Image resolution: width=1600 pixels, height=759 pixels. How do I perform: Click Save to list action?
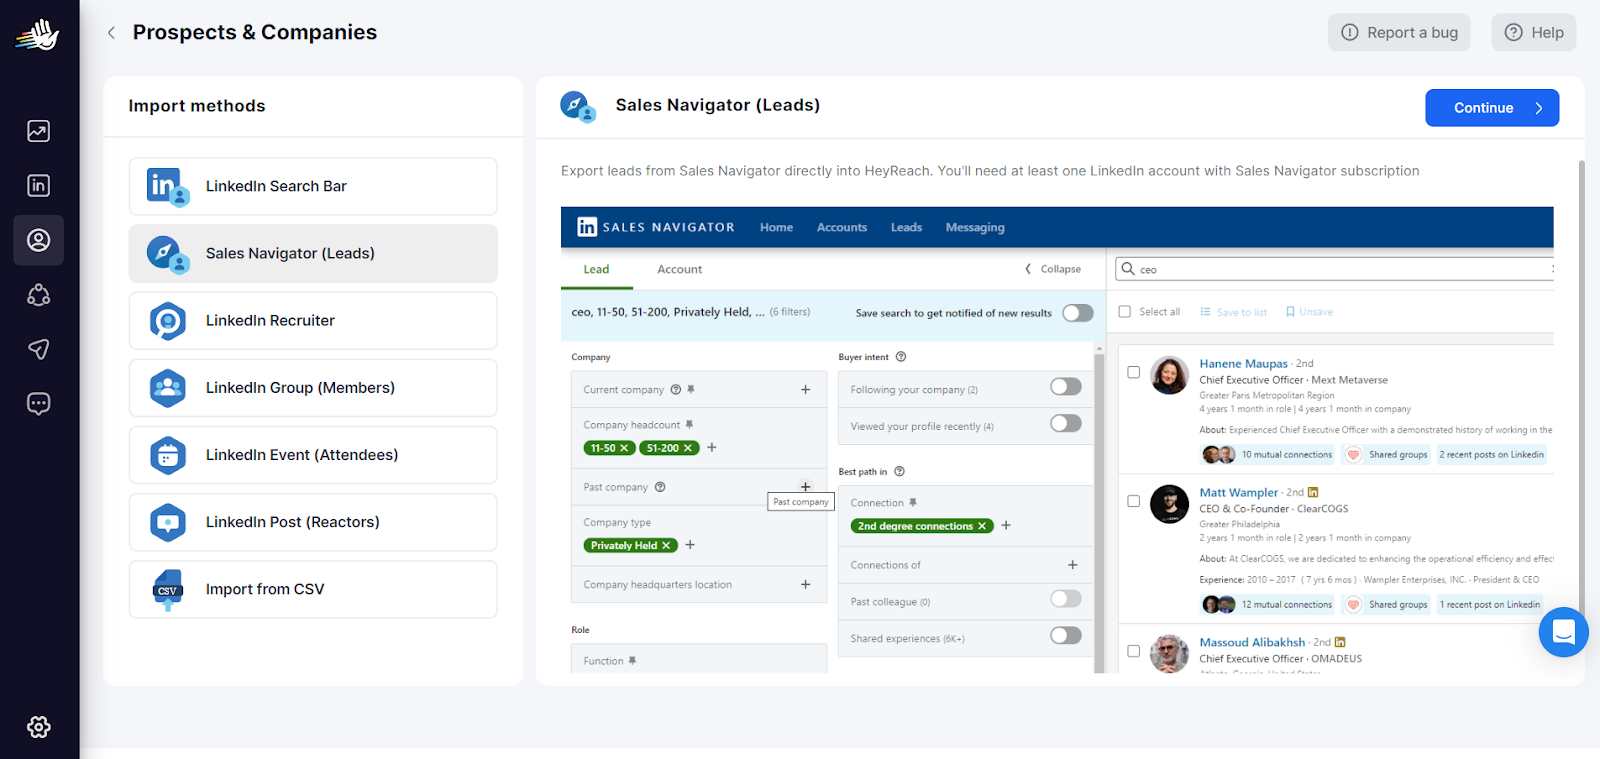(1233, 312)
